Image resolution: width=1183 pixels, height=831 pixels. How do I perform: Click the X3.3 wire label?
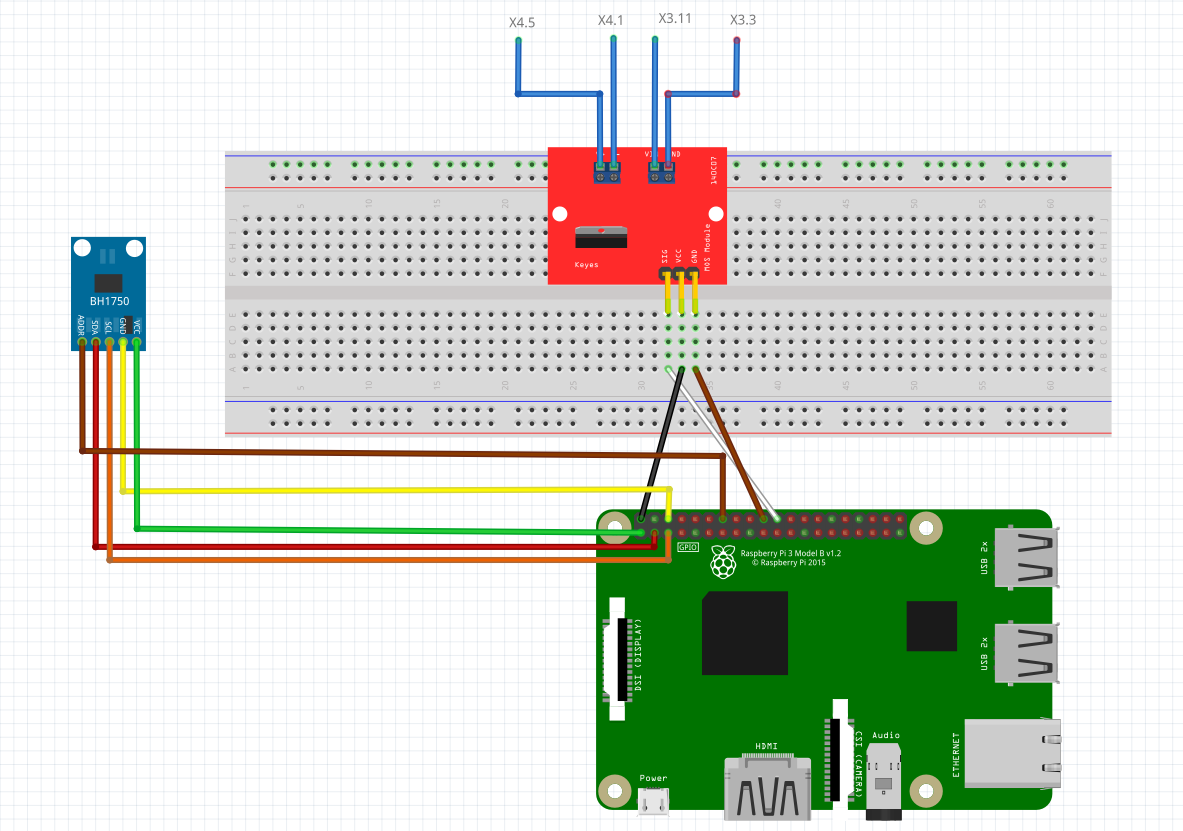(742, 18)
